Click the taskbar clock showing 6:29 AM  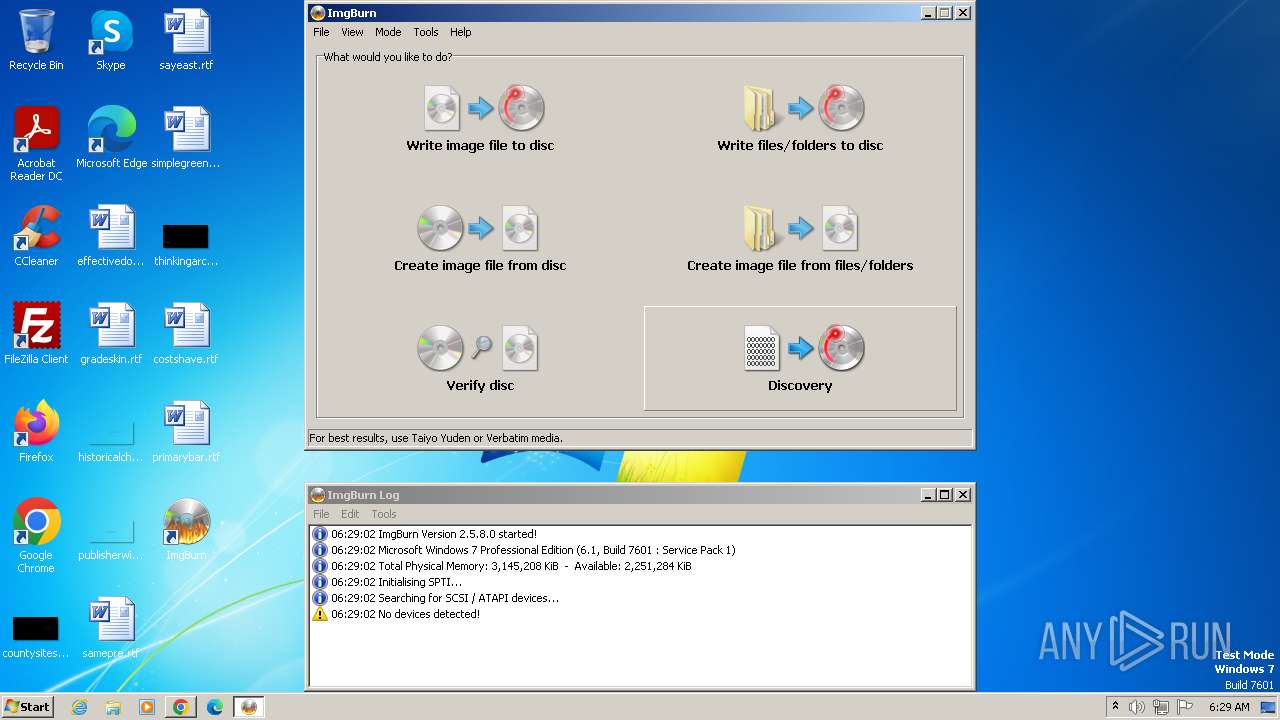[1229, 707]
